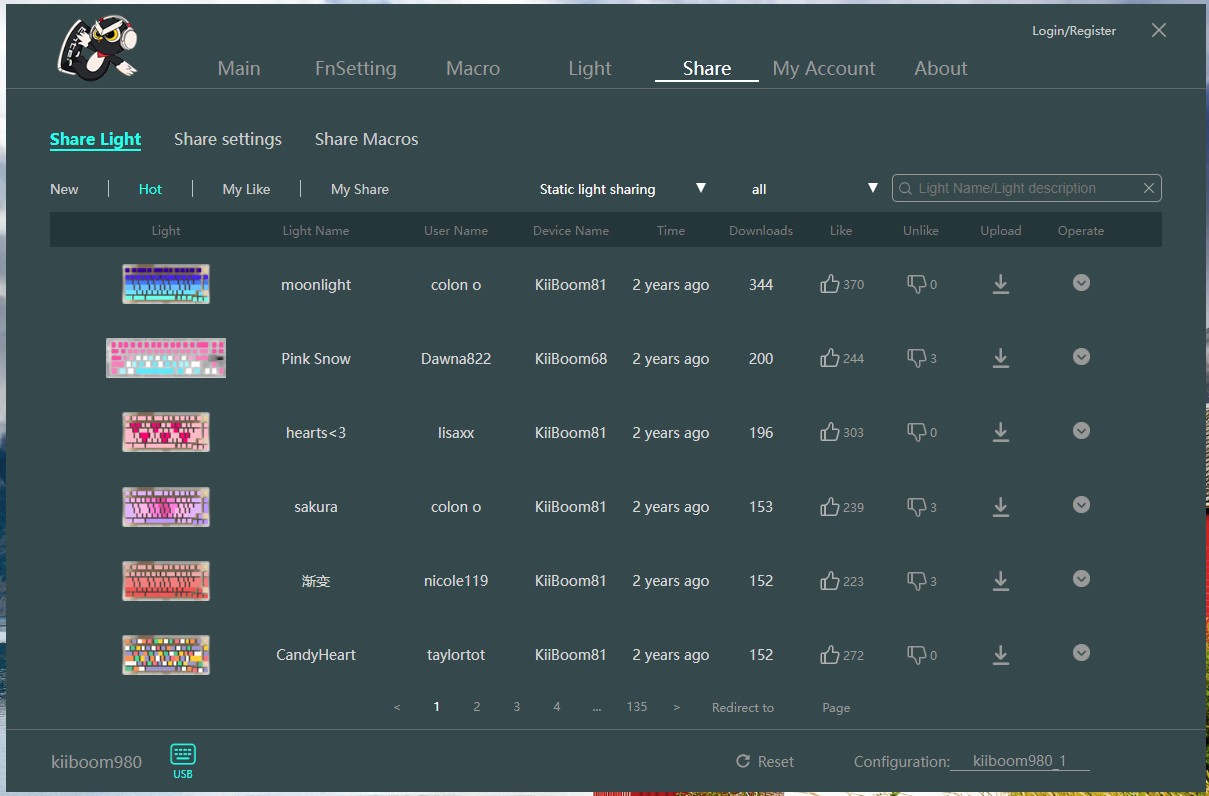Viewport: 1209px width, 796px height.
Task: Click the Reset refresh icon
Action: (743, 761)
